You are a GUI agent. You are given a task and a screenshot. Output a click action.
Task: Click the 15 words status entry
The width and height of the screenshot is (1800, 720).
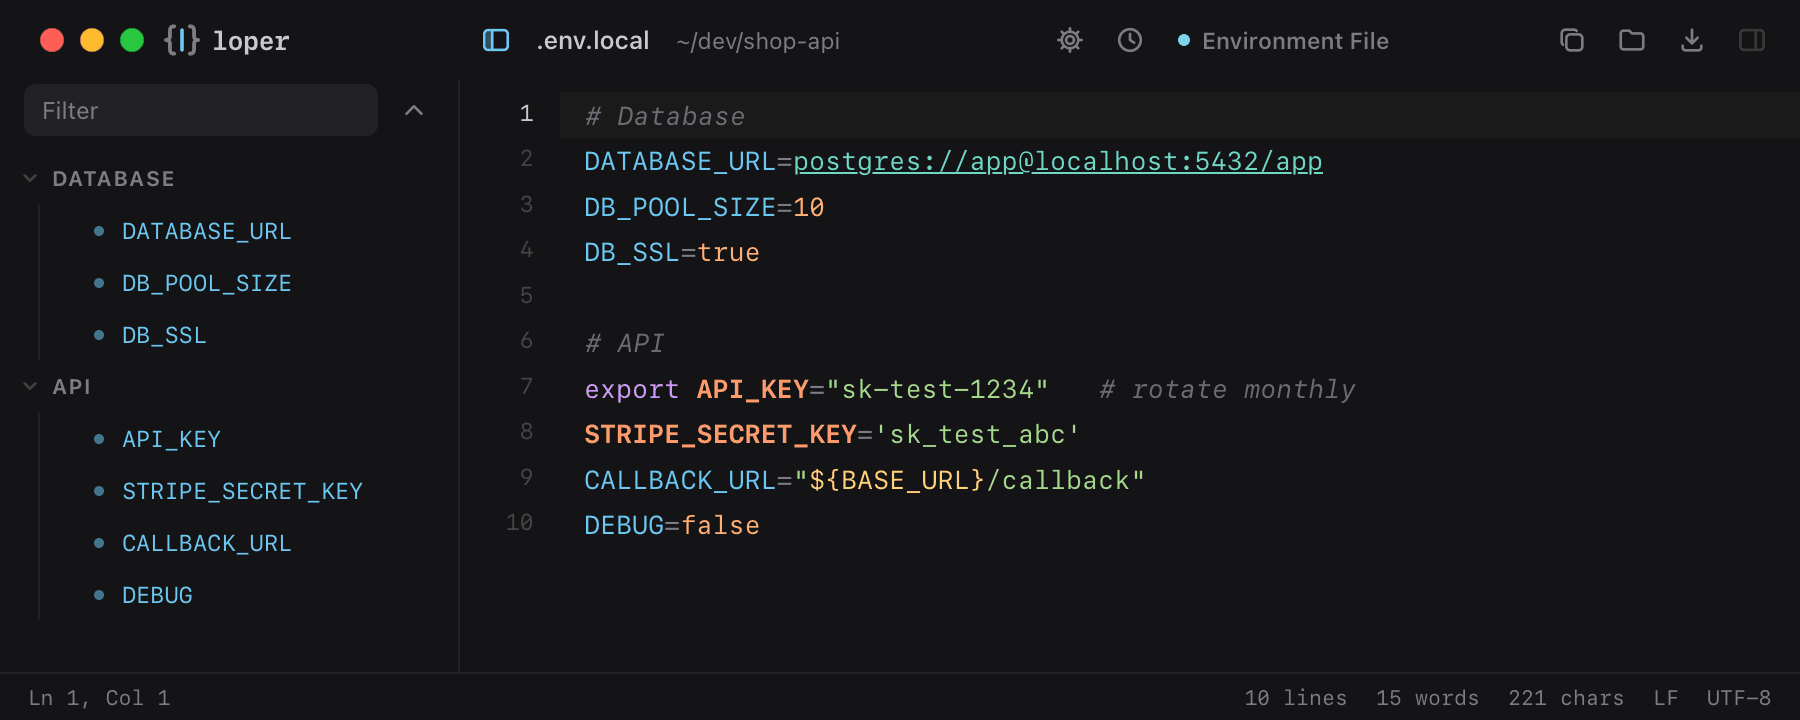pyautogui.click(x=1428, y=698)
